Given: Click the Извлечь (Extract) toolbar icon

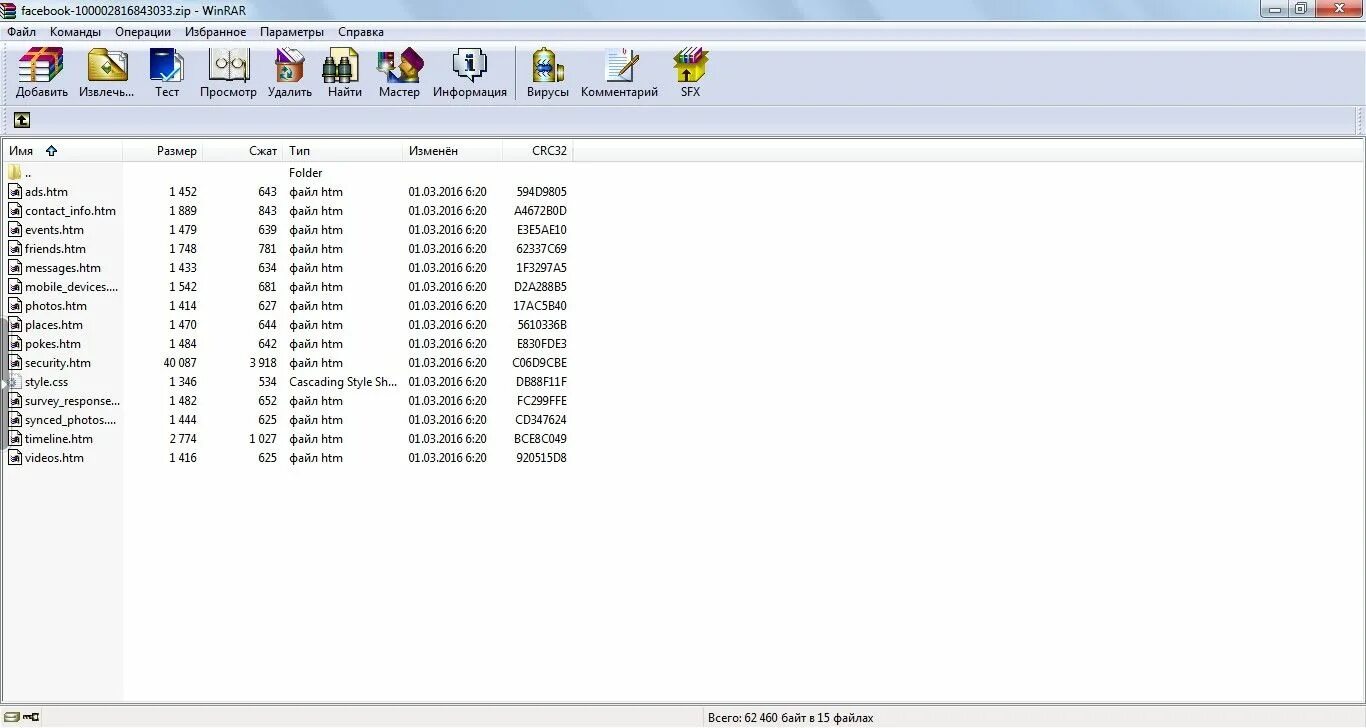Looking at the screenshot, I should click(x=107, y=66).
